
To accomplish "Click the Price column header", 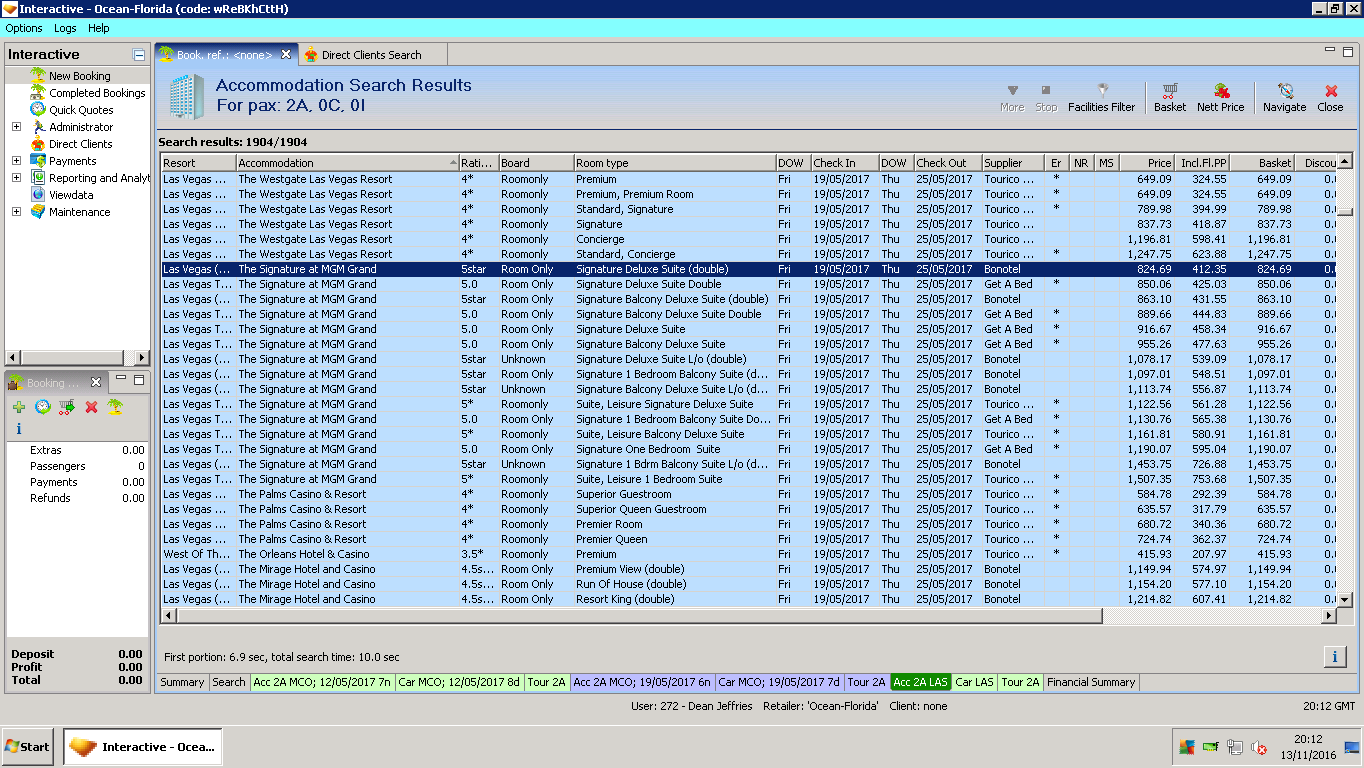I will 1147,163.
